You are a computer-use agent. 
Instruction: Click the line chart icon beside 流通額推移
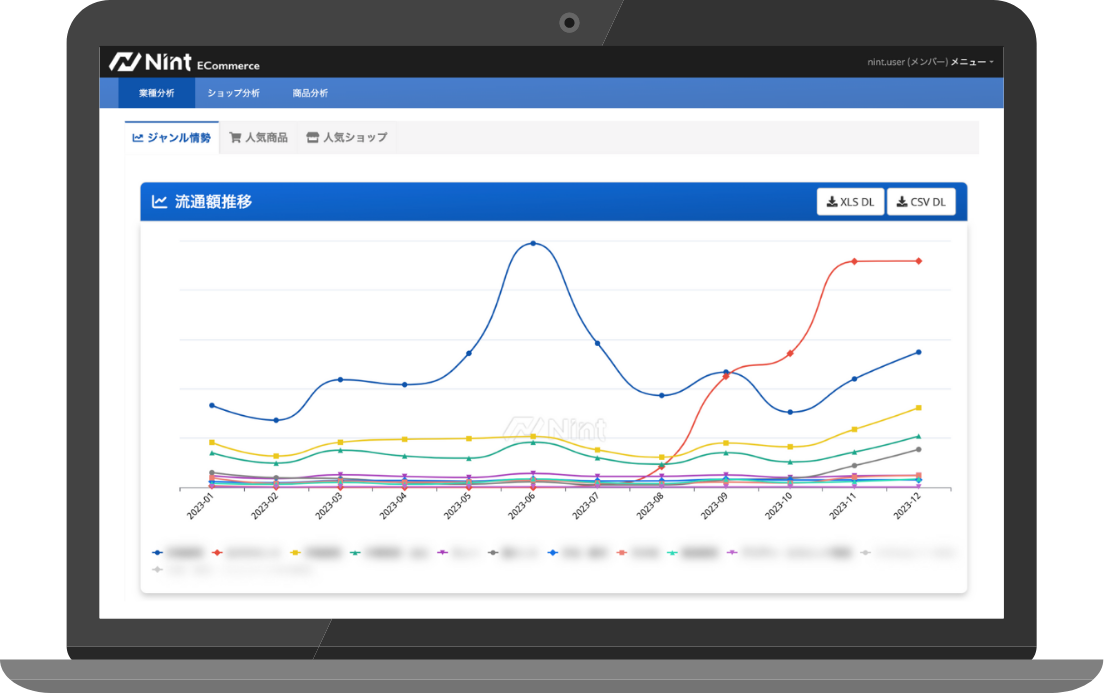pos(159,202)
